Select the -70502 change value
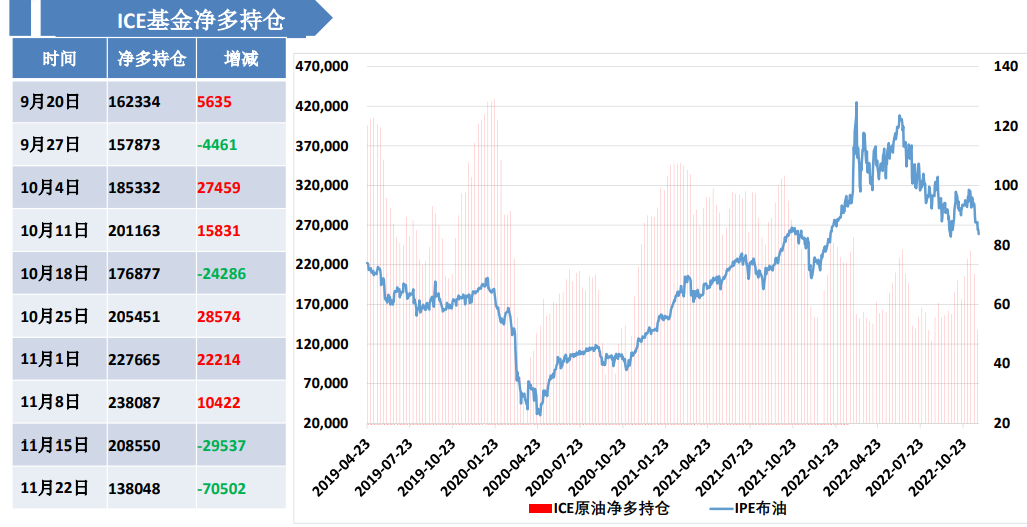The height and width of the screenshot is (527, 1027). coord(222,488)
